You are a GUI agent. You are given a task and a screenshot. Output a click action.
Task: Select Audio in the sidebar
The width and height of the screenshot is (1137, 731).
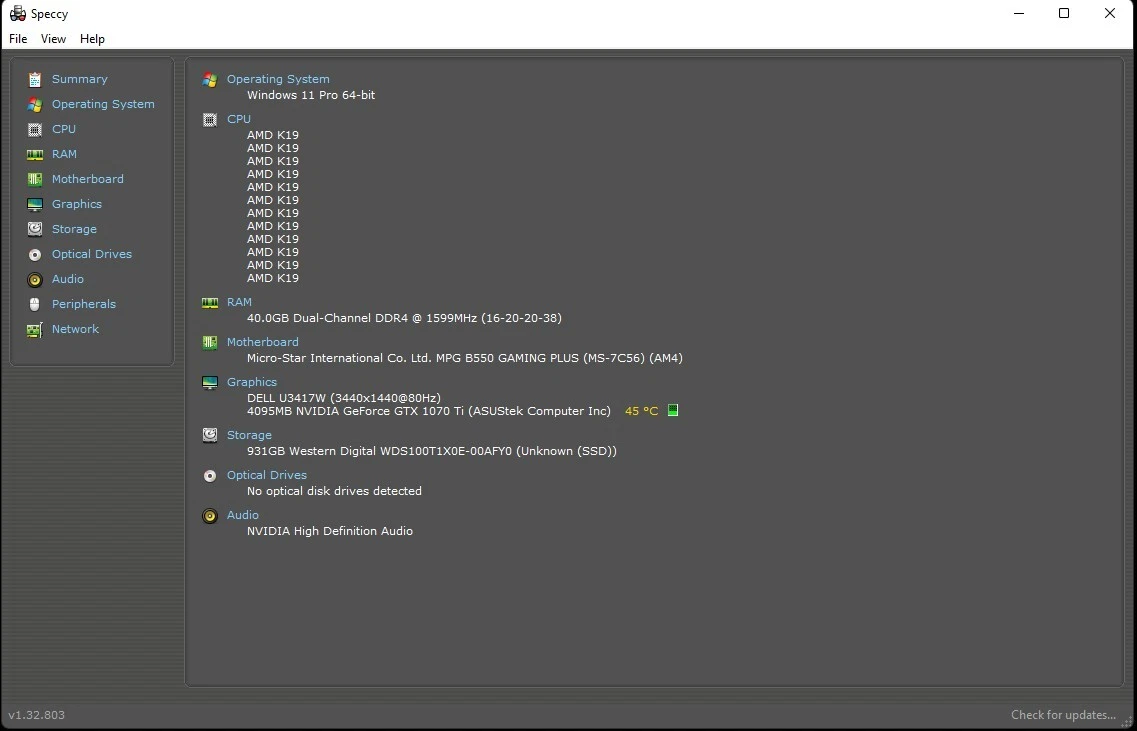(67, 279)
